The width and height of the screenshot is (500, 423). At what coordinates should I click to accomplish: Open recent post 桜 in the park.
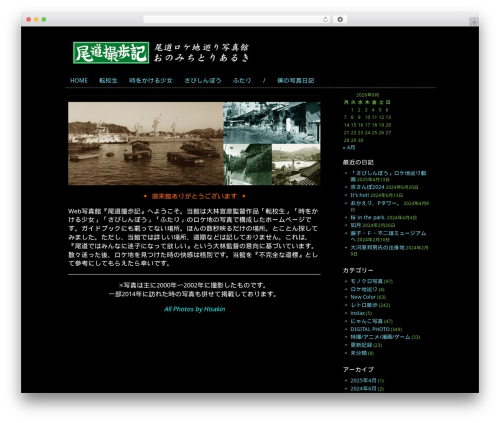tap(368, 217)
